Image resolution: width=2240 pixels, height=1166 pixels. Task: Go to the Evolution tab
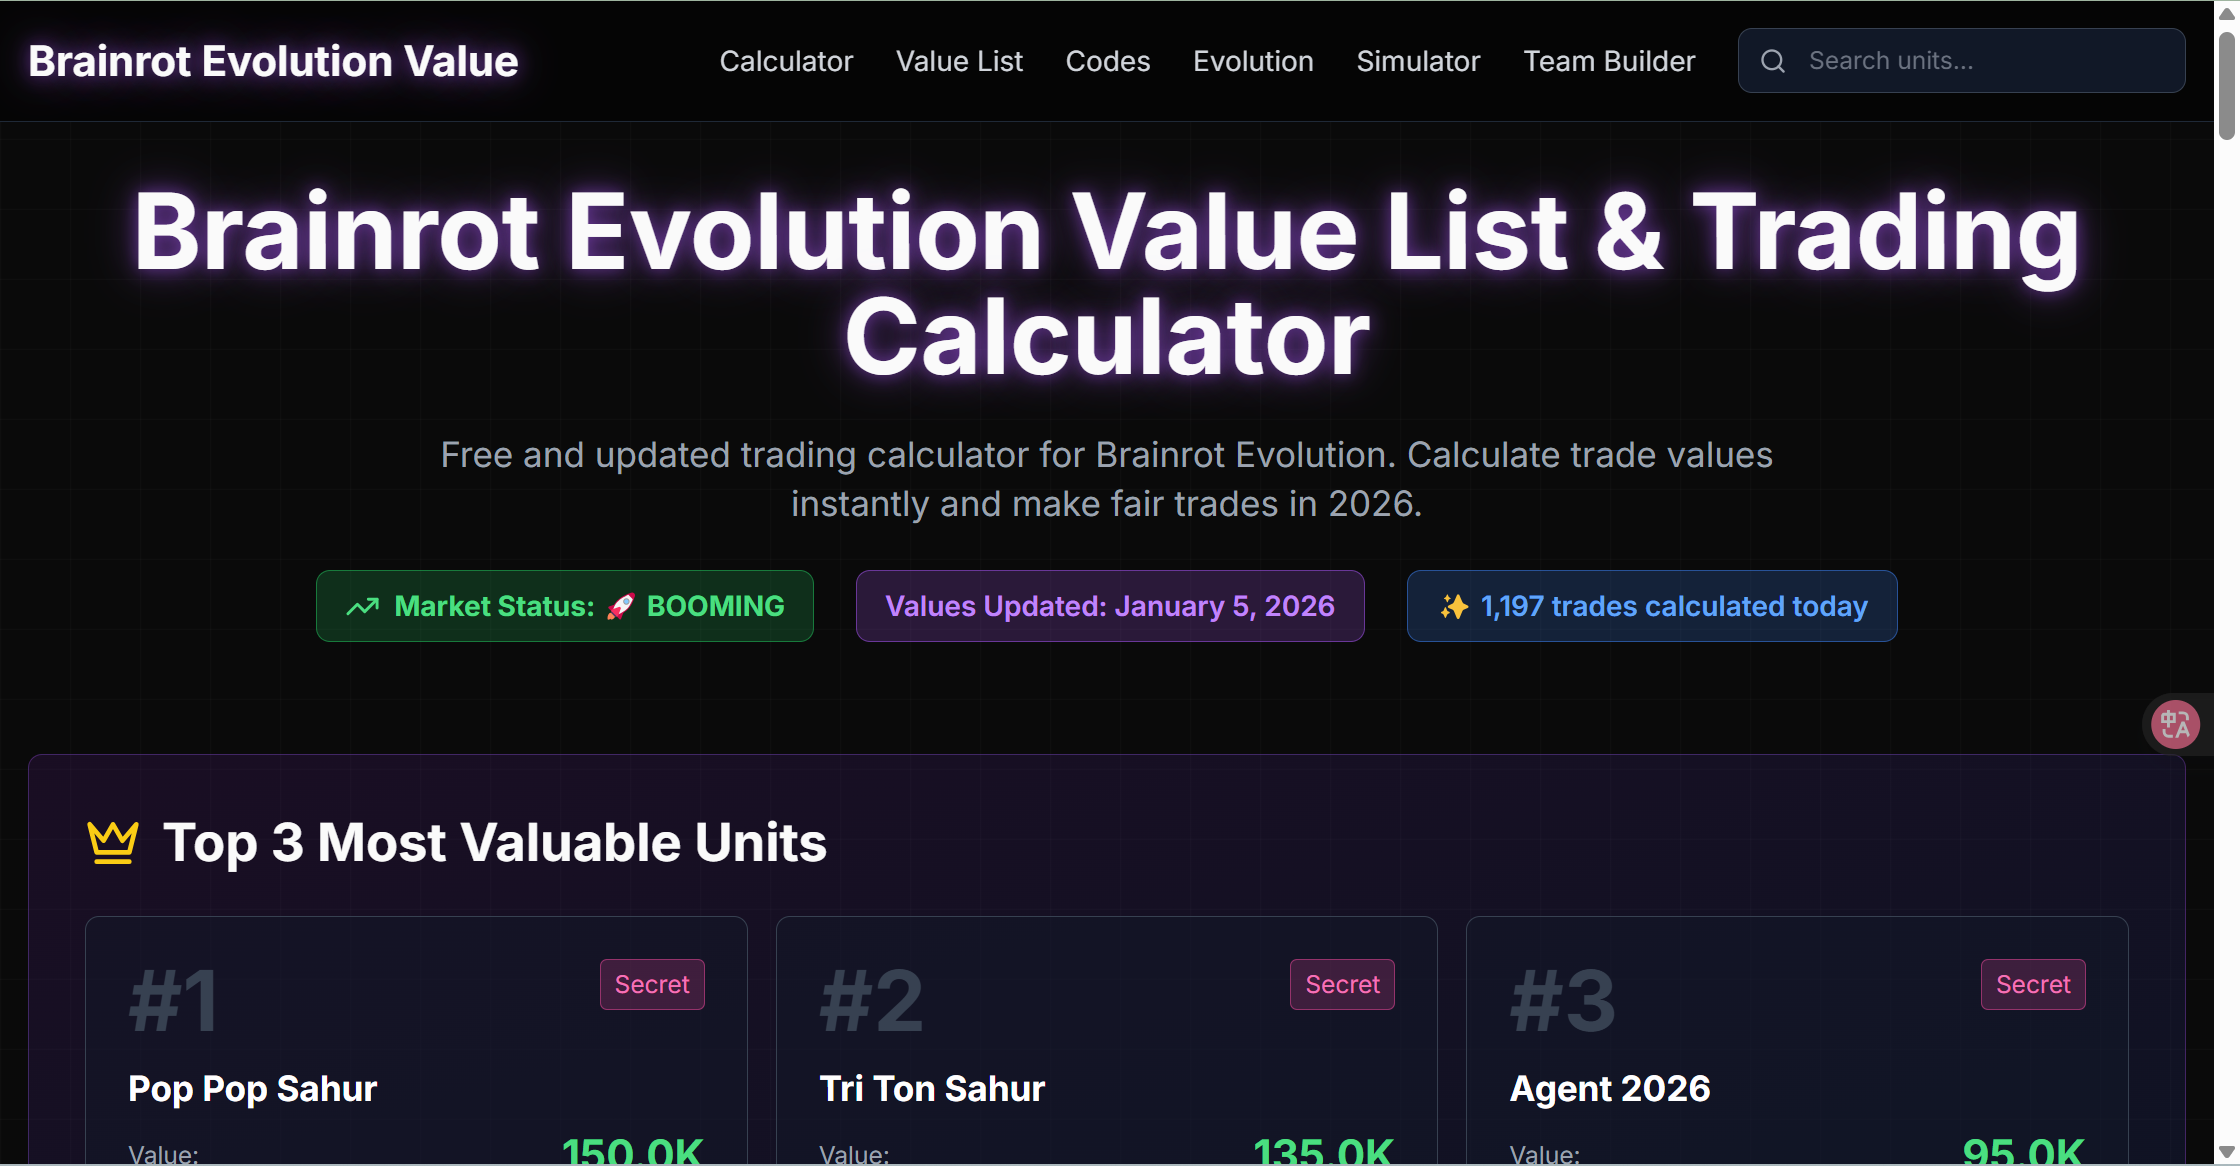point(1252,60)
